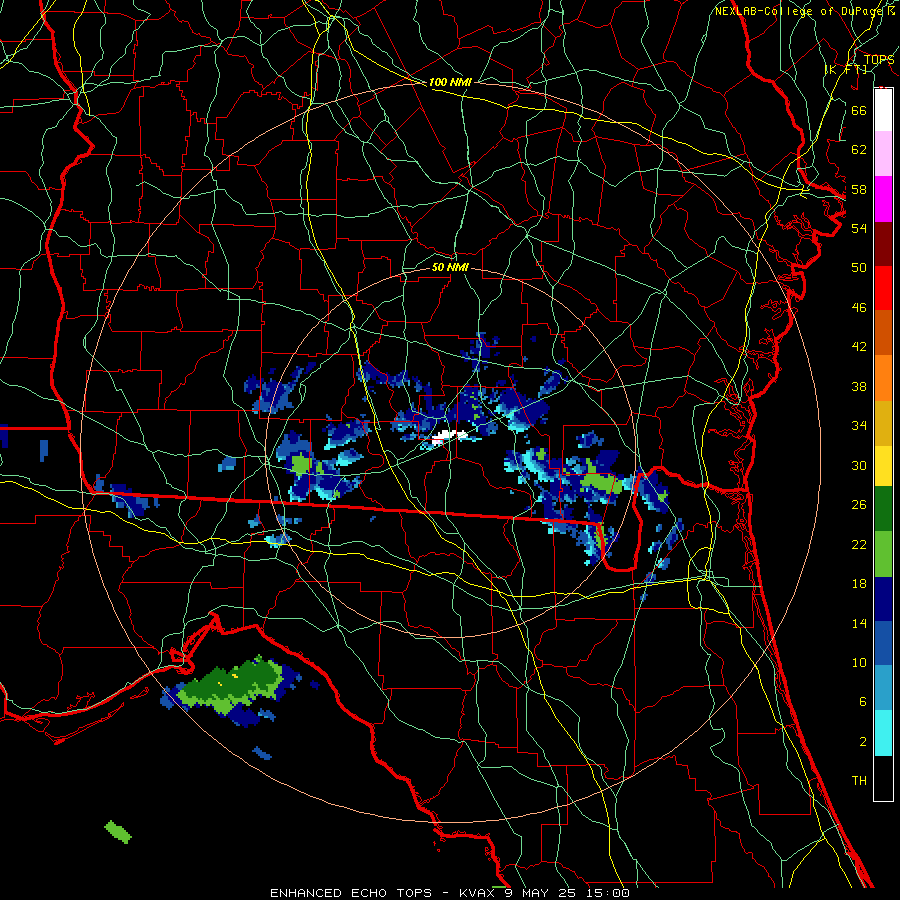Image resolution: width=900 pixels, height=900 pixels.
Task: Click the white echo near the radar center
Action: (449, 437)
